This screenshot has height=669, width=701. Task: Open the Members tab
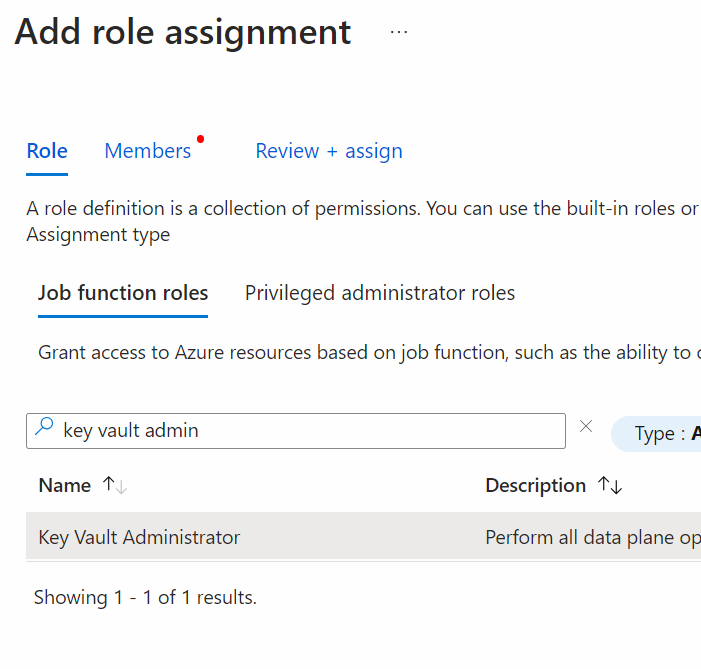tap(148, 151)
